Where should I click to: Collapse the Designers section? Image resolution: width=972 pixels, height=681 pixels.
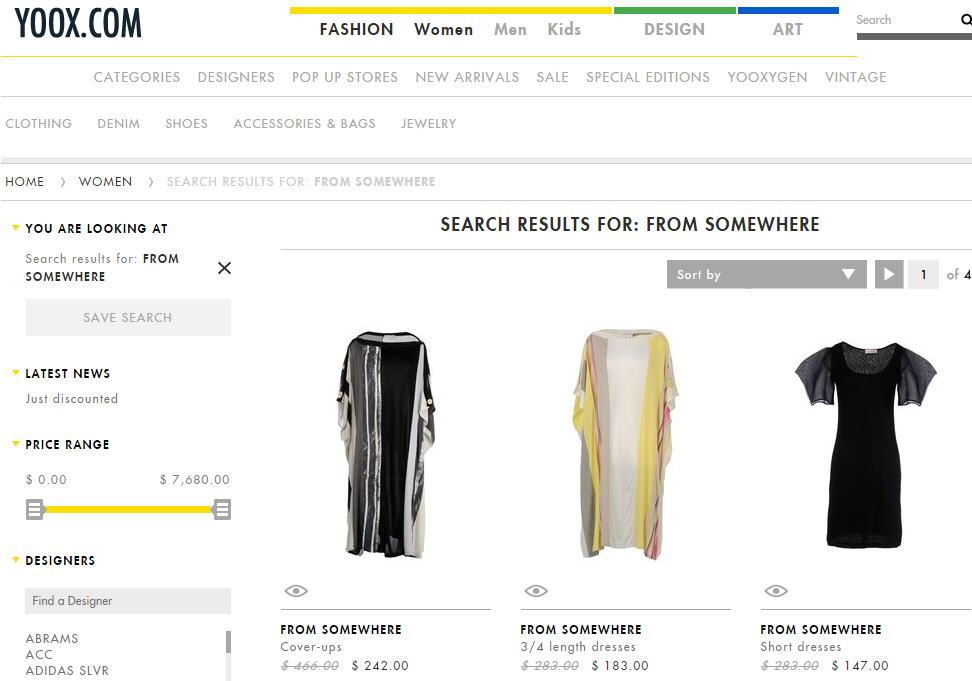click(x=16, y=560)
